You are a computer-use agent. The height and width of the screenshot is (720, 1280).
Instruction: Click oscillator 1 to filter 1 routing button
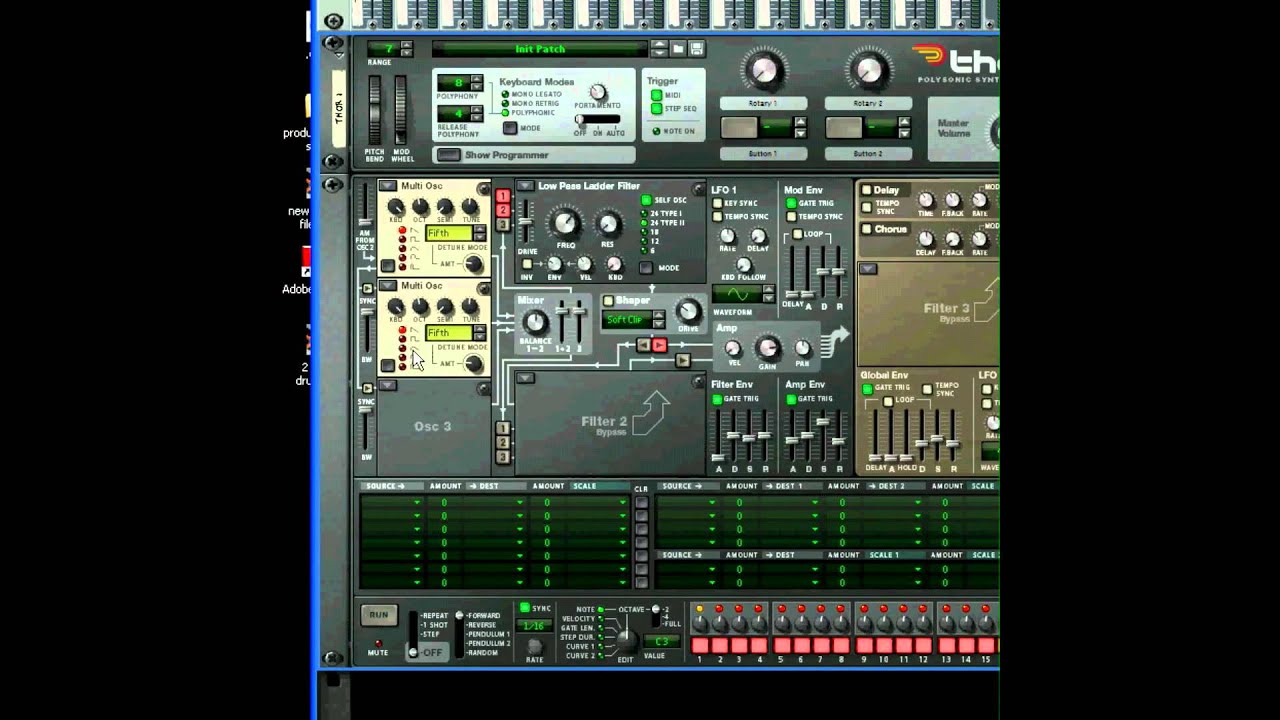(x=503, y=197)
